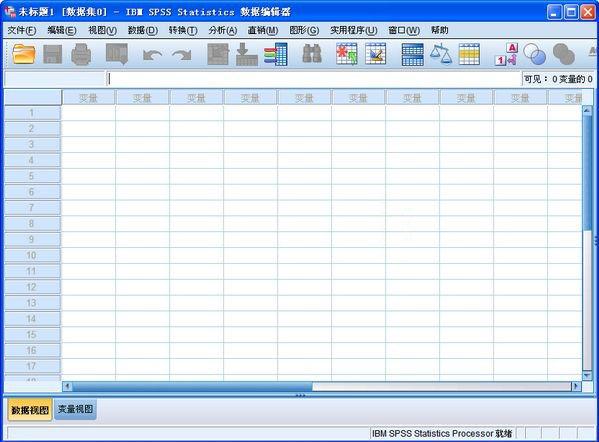Open the Recall recent dialogs icon
Image resolution: width=599 pixels, height=442 pixels.
tap(117, 54)
